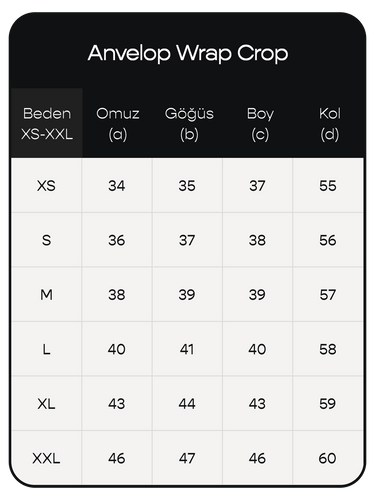Click the Anvelop Wrap Crop title
The width and height of the screenshot is (375, 500).
188,53
